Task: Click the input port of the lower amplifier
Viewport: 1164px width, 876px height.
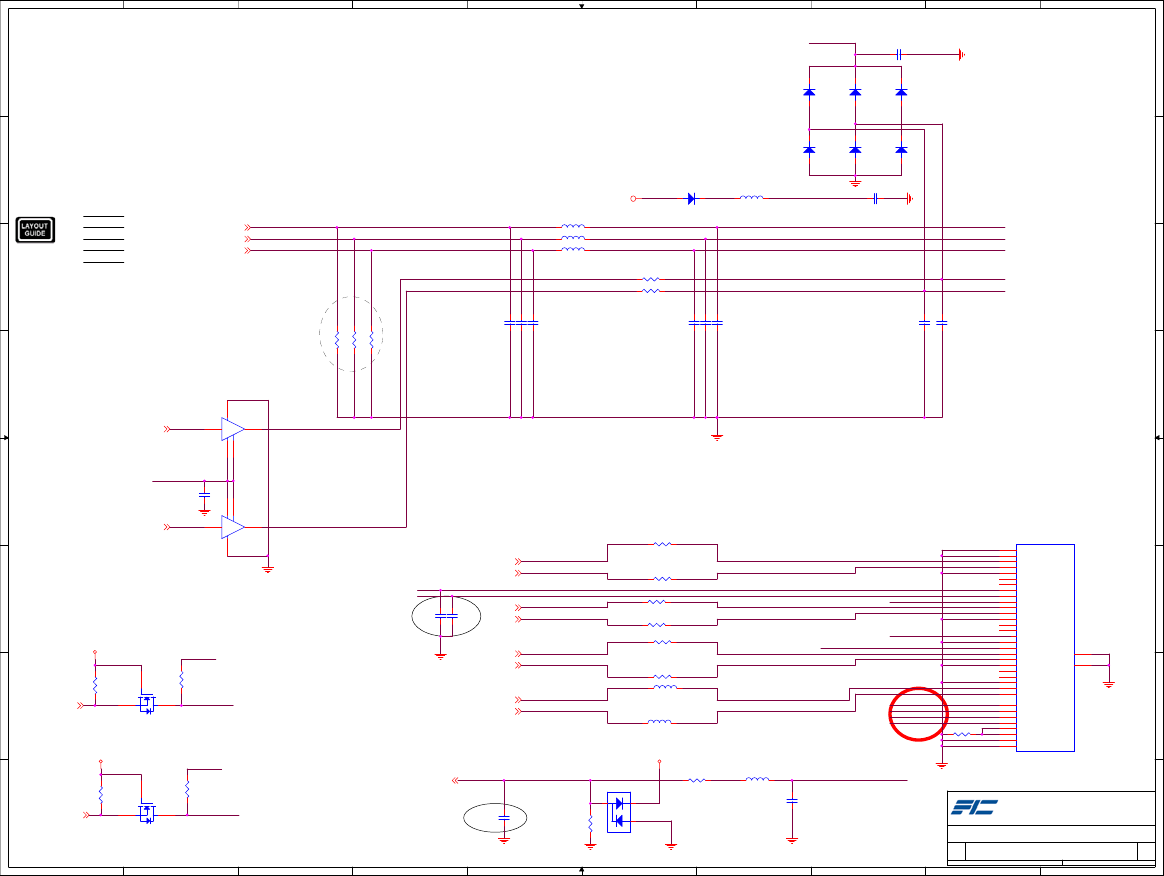Action: click(167, 527)
